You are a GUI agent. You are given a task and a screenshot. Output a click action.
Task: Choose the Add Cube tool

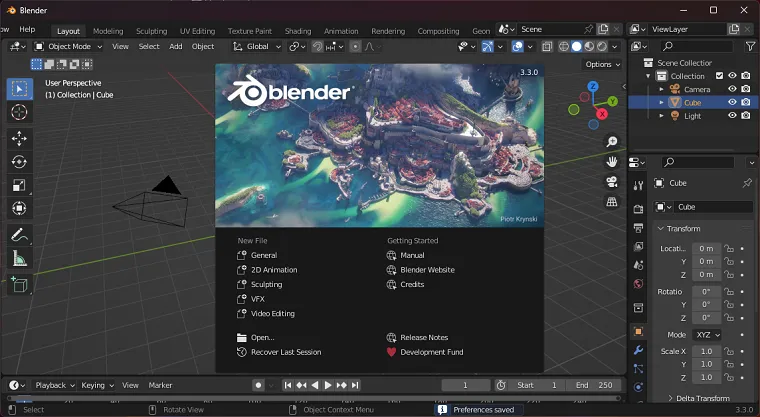[x=19, y=285]
